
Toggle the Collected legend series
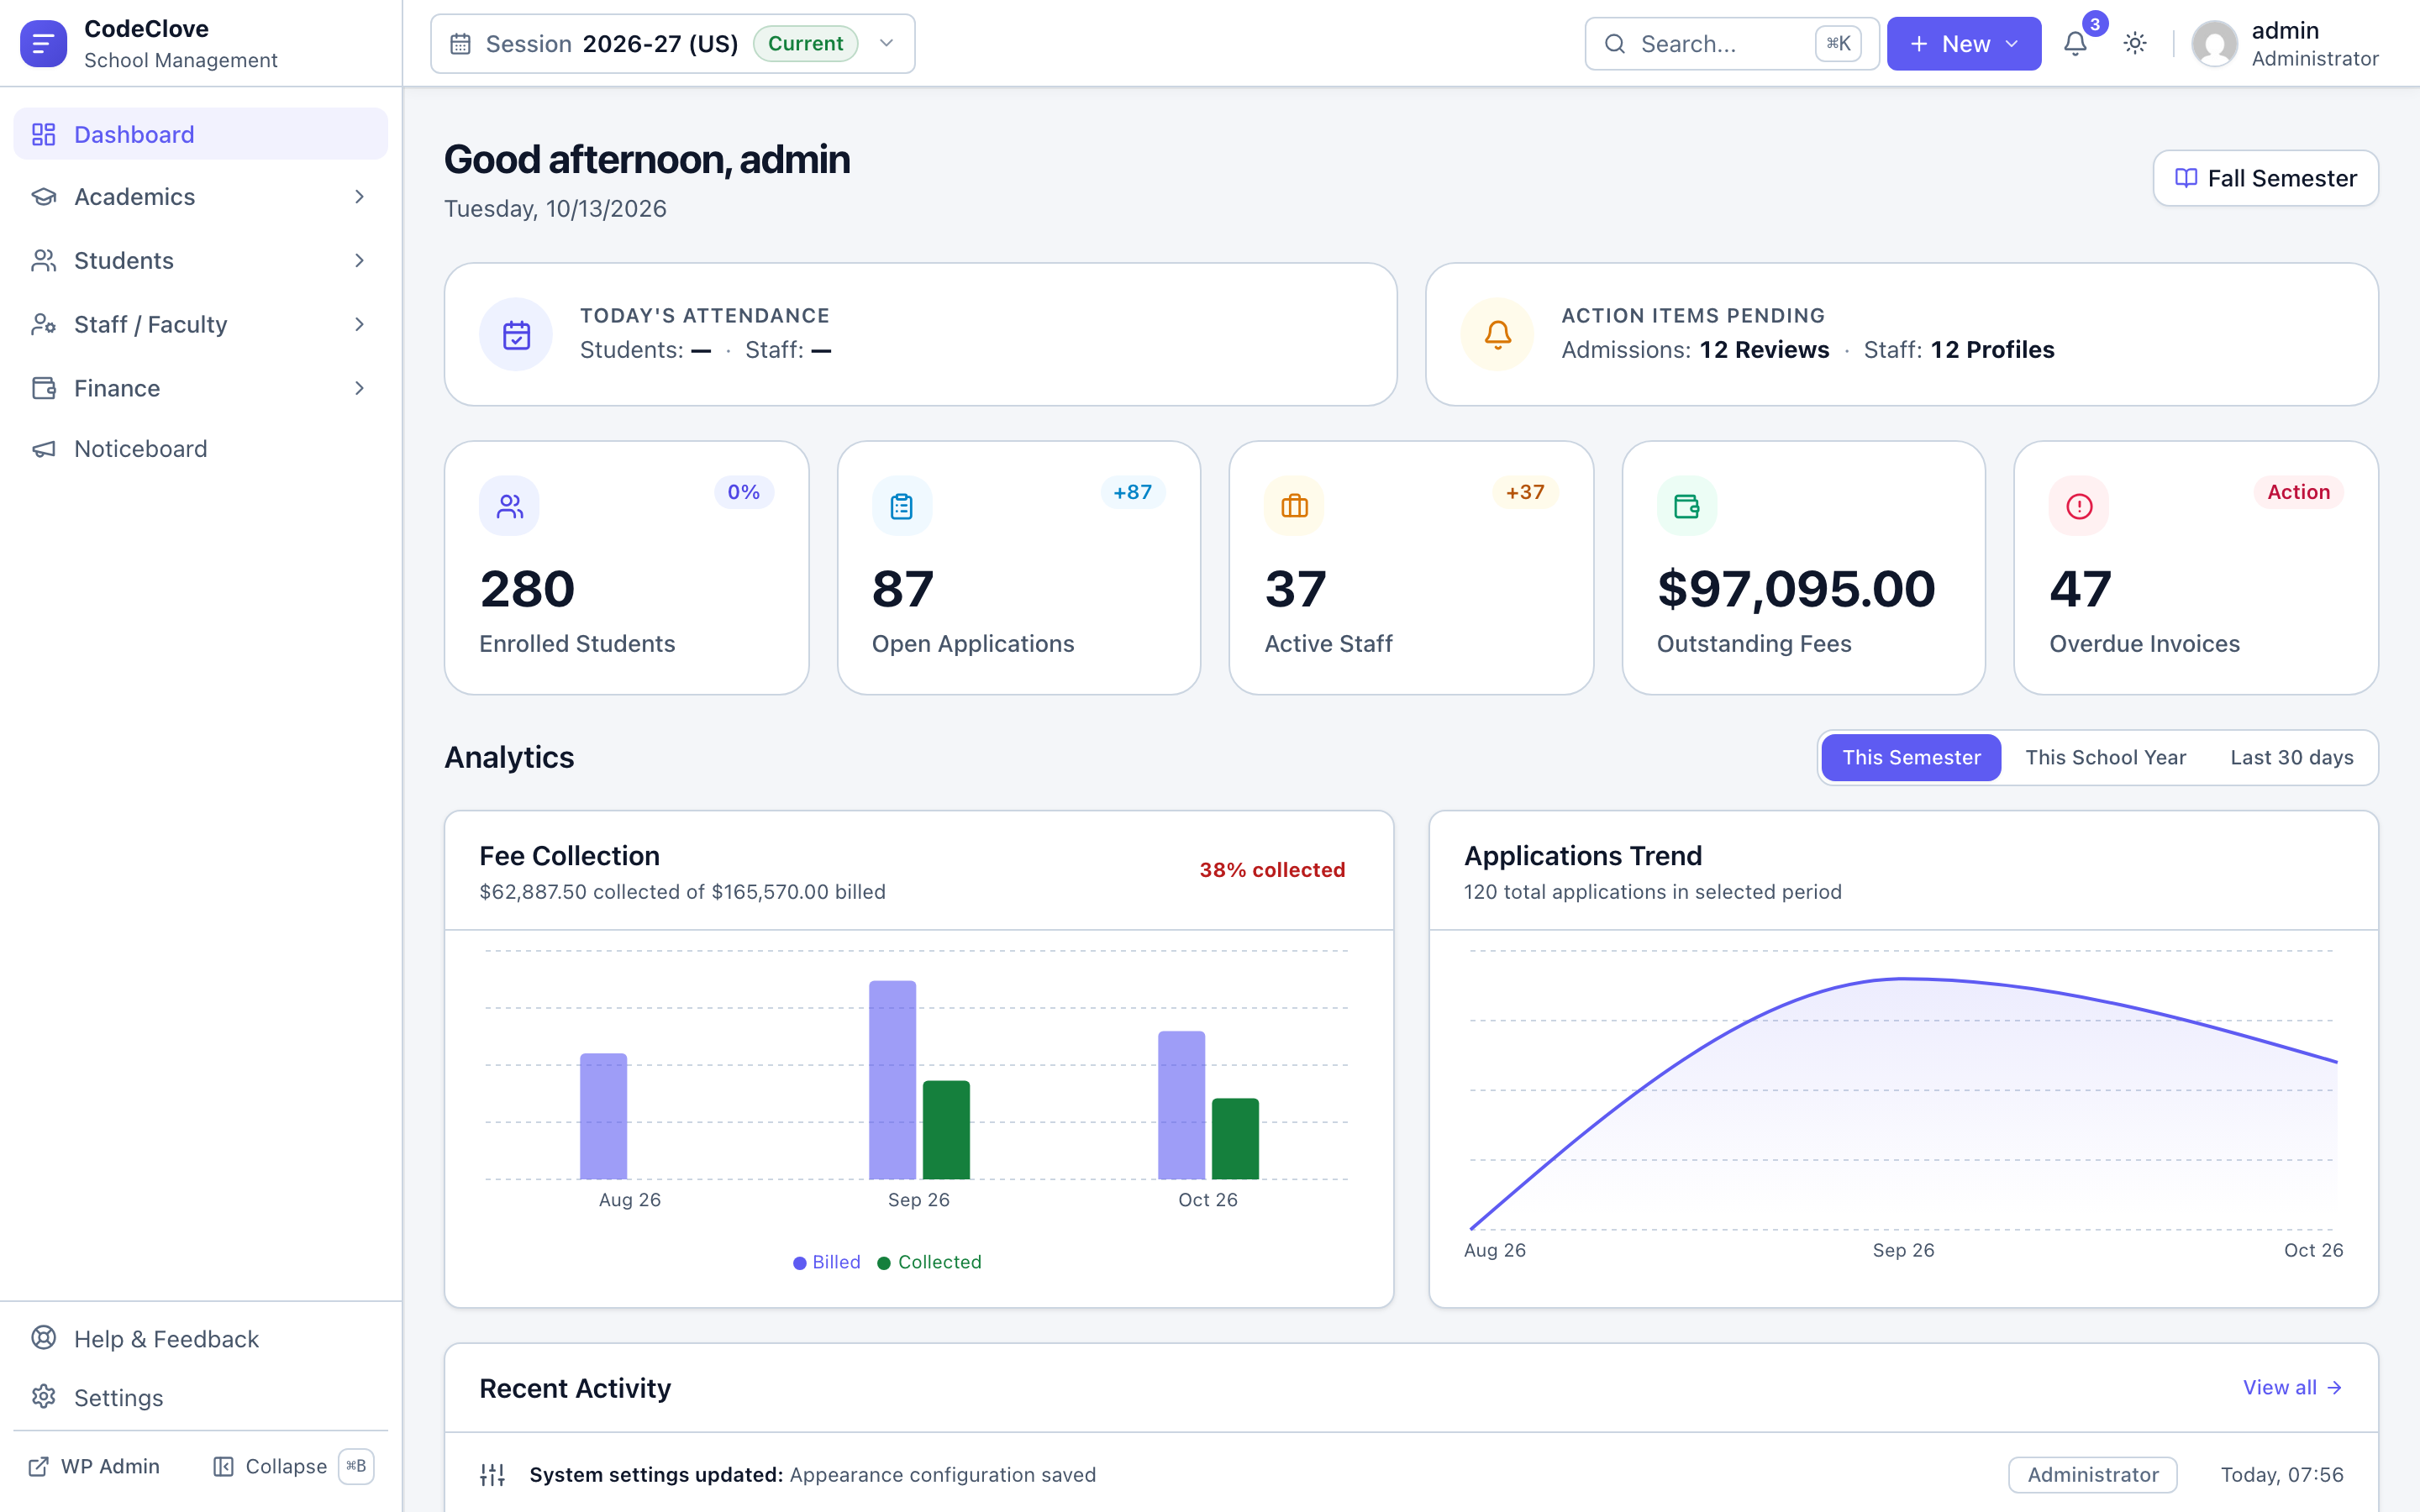coord(929,1262)
